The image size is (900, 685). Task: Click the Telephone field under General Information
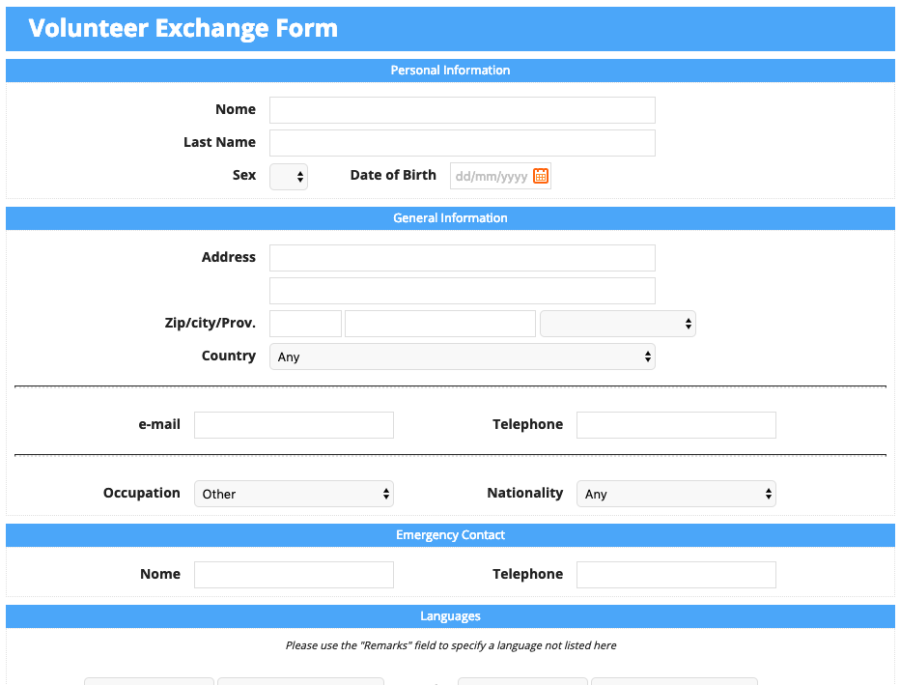(676, 425)
